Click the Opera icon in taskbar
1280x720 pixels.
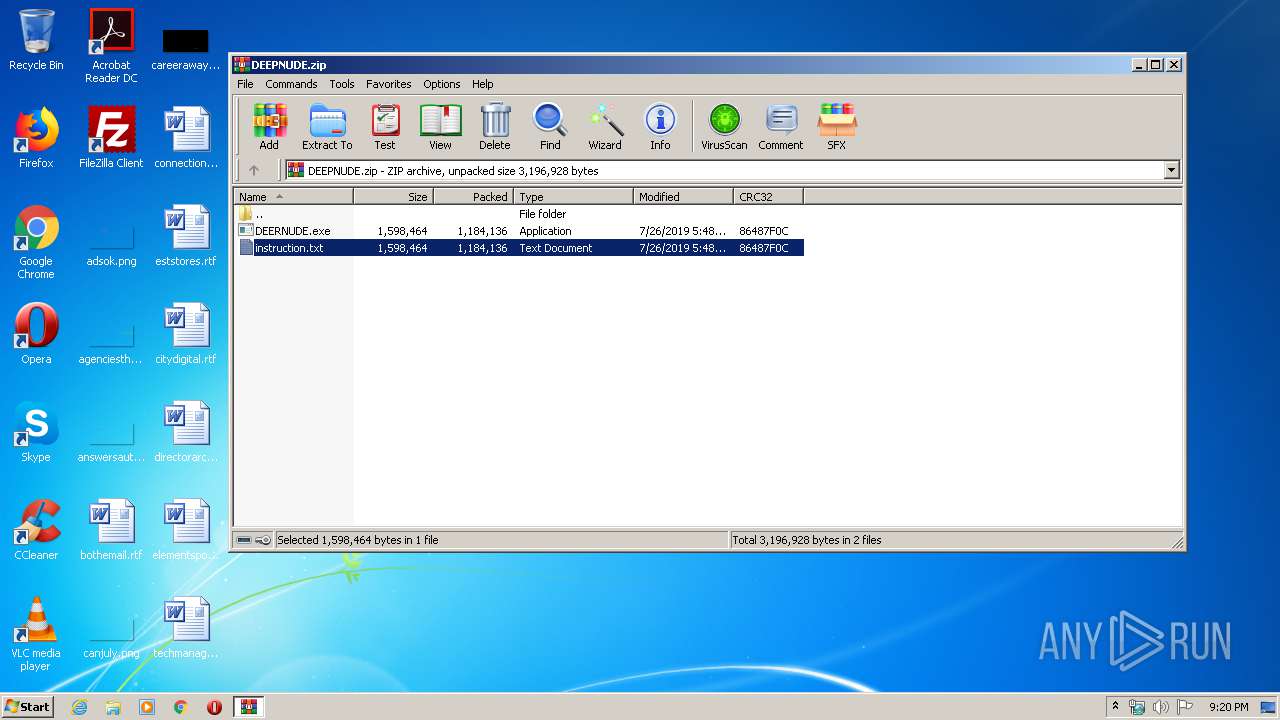coord(214,707)
